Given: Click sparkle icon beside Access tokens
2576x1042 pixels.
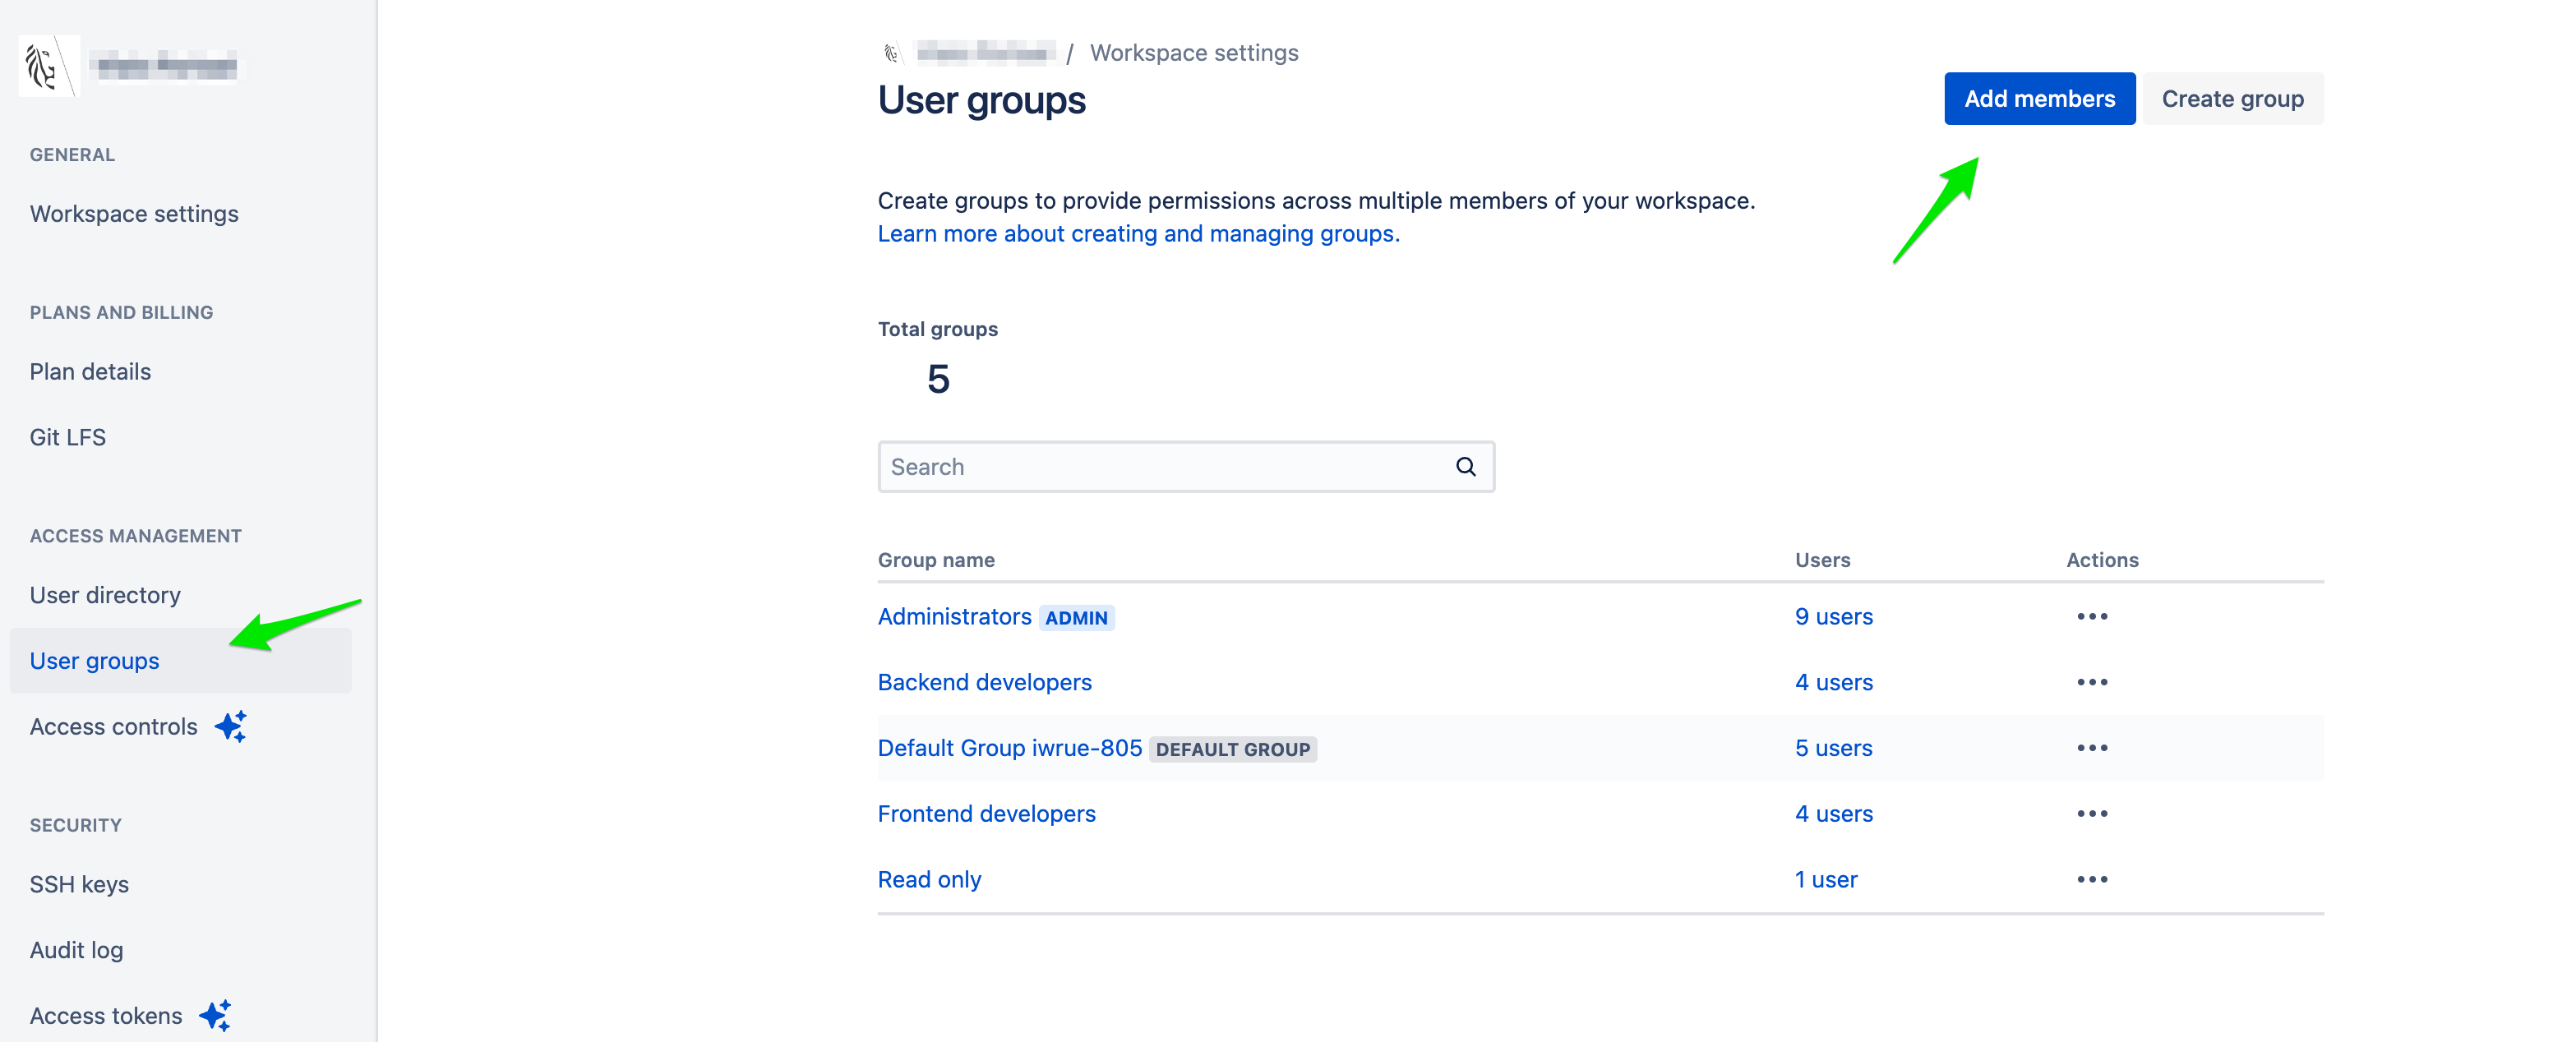Looking at the screenshot, I should (x=216, y=1015).
